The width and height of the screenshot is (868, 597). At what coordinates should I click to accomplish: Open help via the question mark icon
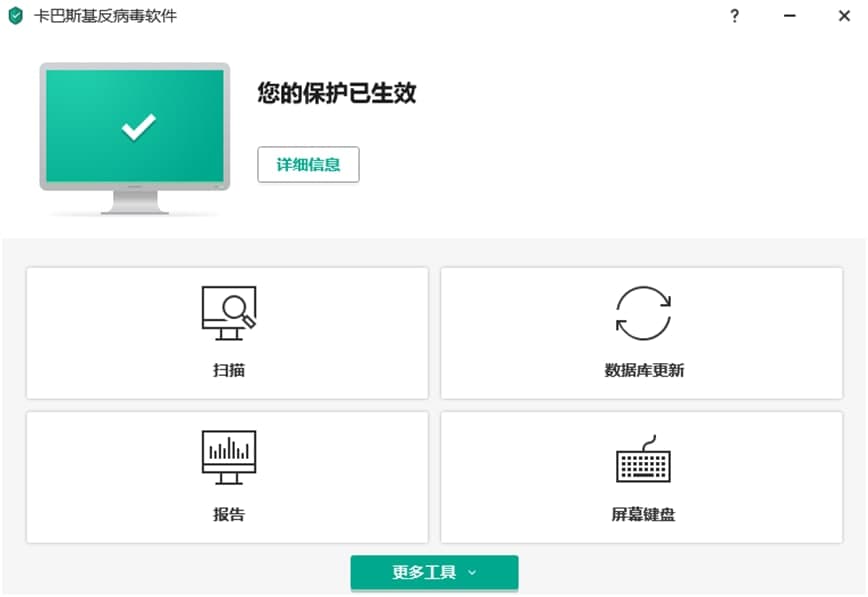tap(735, 16)
